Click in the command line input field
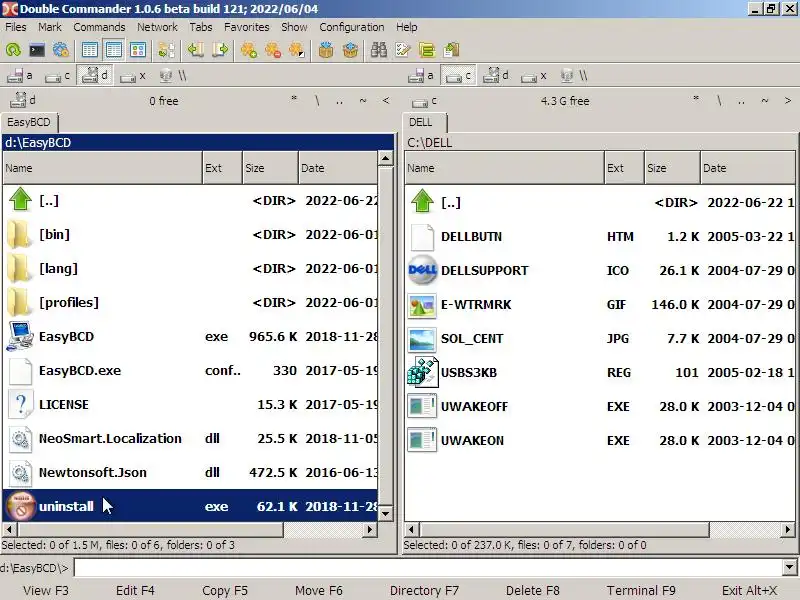The image size is (800, 600). point(429,567)
